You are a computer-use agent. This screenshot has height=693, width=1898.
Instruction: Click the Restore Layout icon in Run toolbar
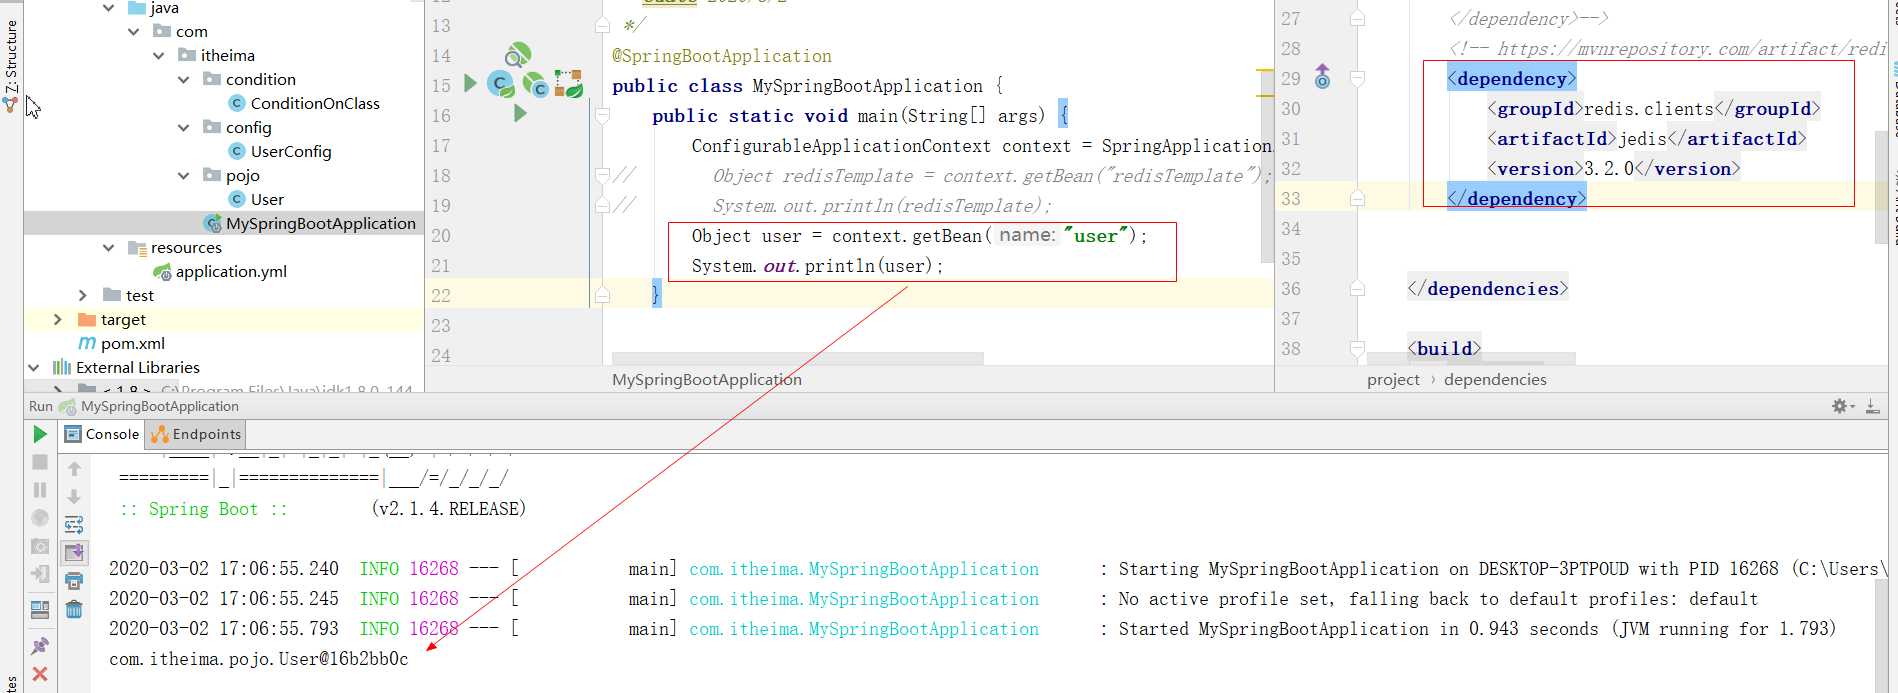[x=40, y=609]
